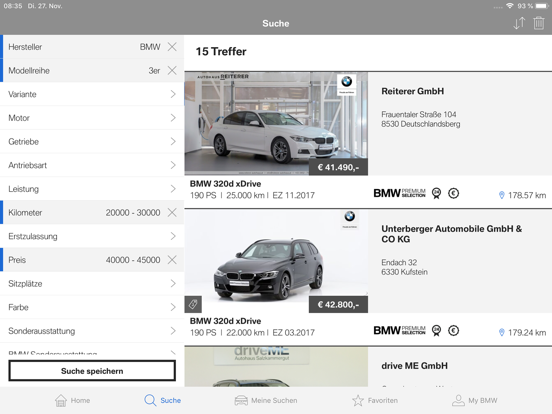The width and height of the screenshot is (552, 414).
Task: Tap the Hersteller filter row label
Action: pyautogui.click(x=25, y=47)
